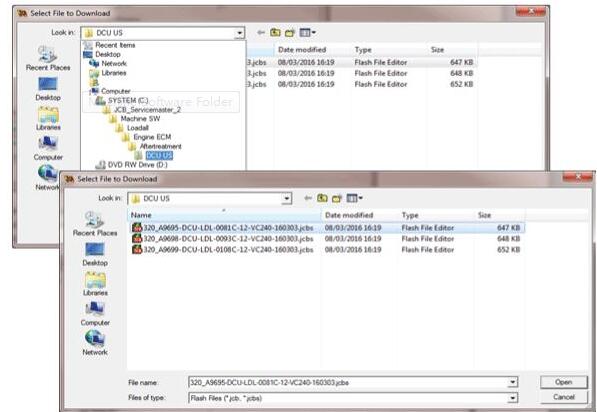Open Recent Places in rear dialog sidebar

48,58
